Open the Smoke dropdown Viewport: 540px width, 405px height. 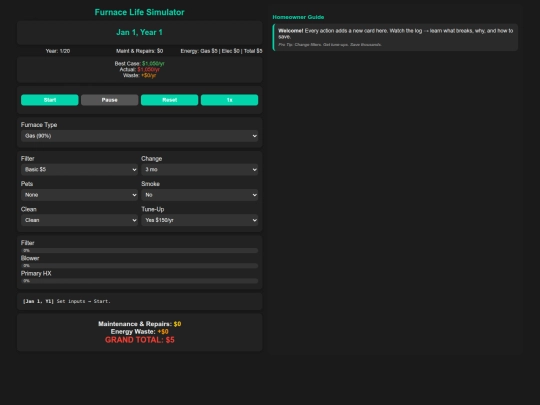200,195
